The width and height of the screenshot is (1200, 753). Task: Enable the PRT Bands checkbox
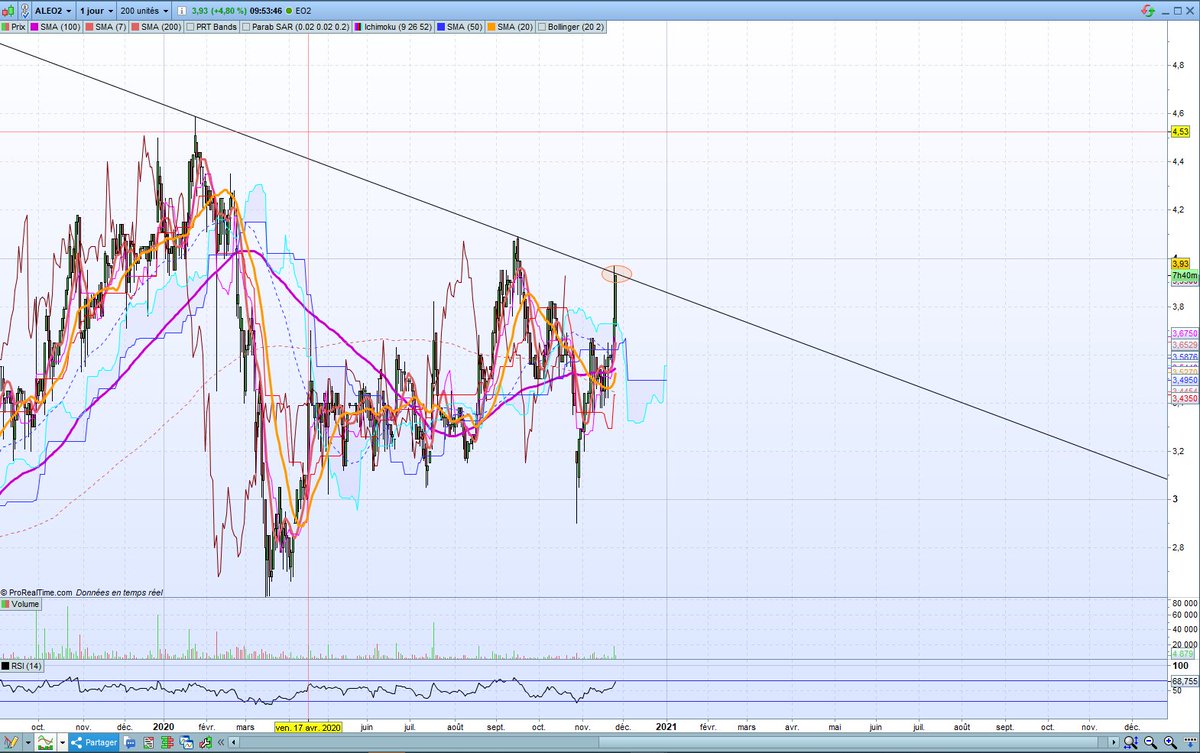pos(191,27)
